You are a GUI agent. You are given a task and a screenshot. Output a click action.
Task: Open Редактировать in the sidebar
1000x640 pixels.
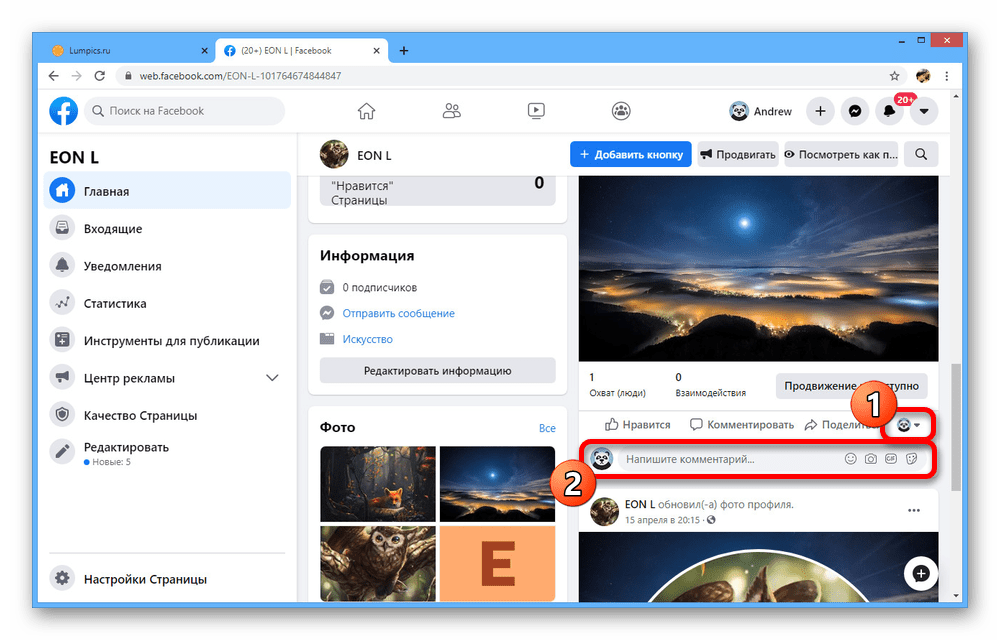pyautogui.click(x=167, y=453)
